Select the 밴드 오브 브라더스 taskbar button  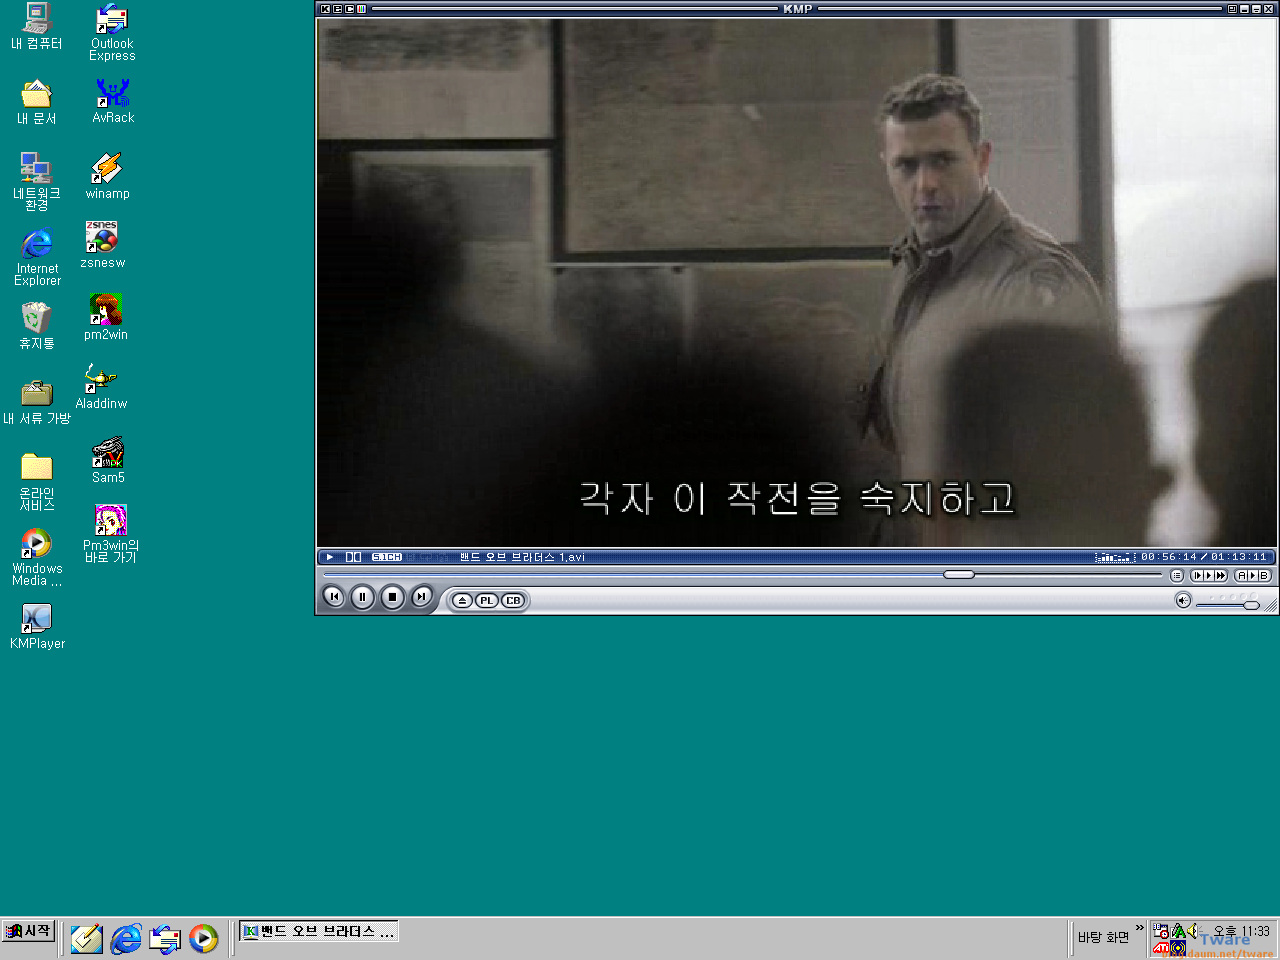coord(319,931)
